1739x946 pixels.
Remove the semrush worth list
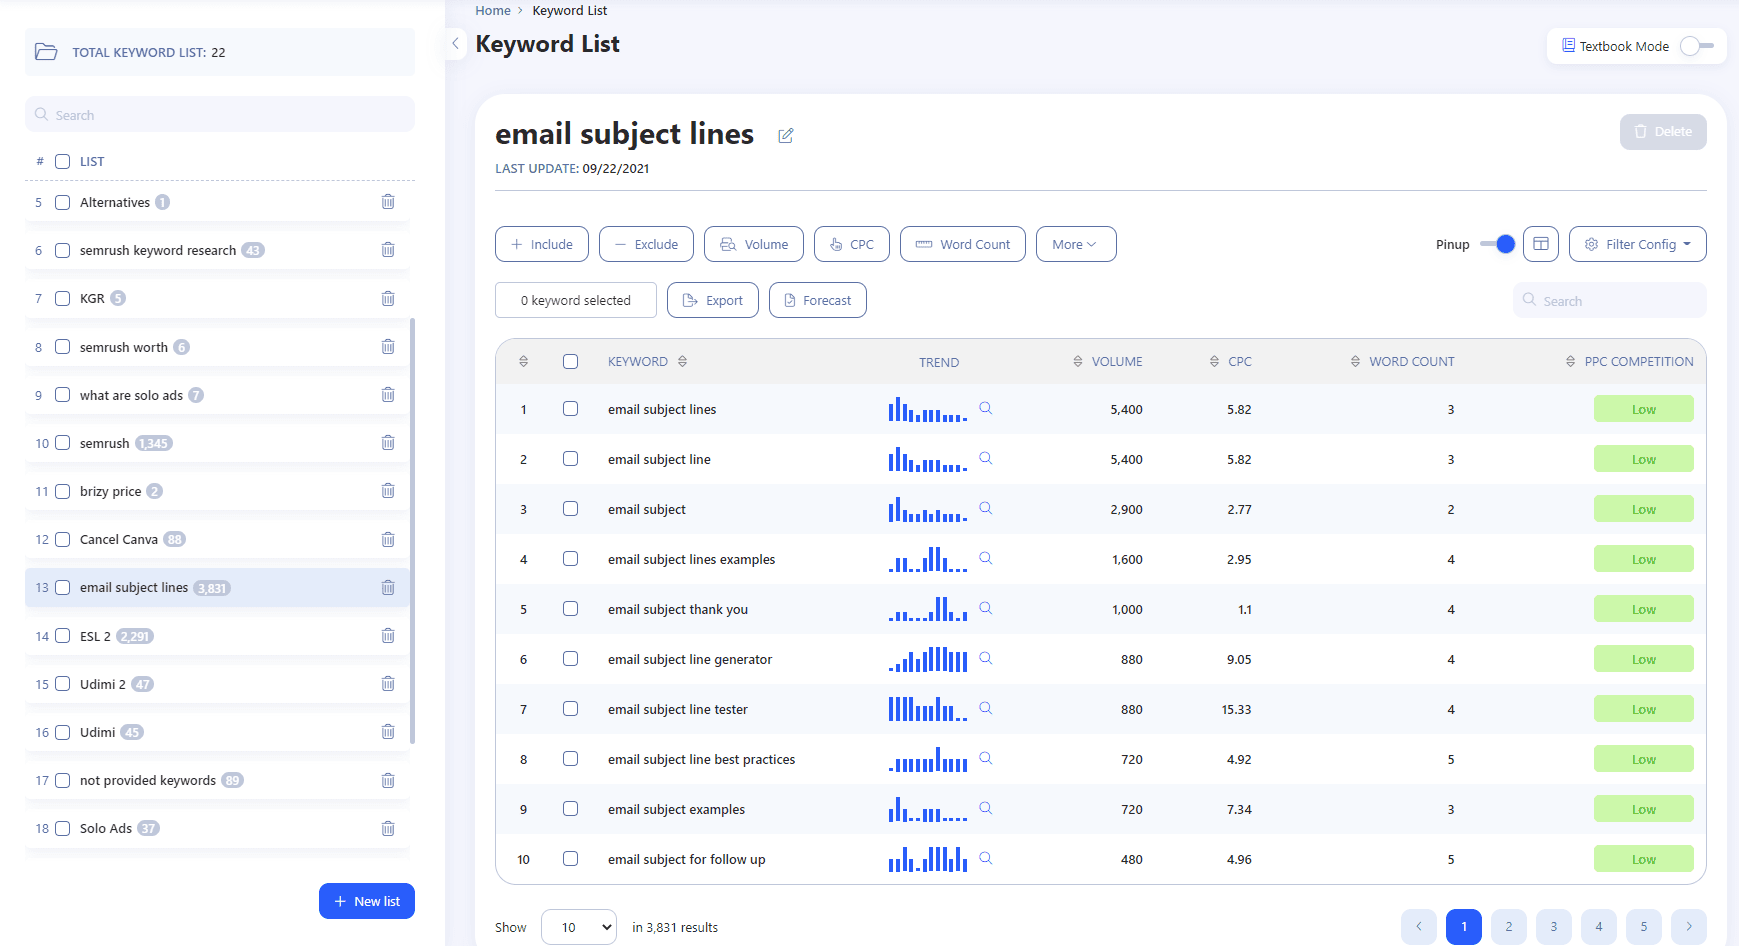(388, 347)
